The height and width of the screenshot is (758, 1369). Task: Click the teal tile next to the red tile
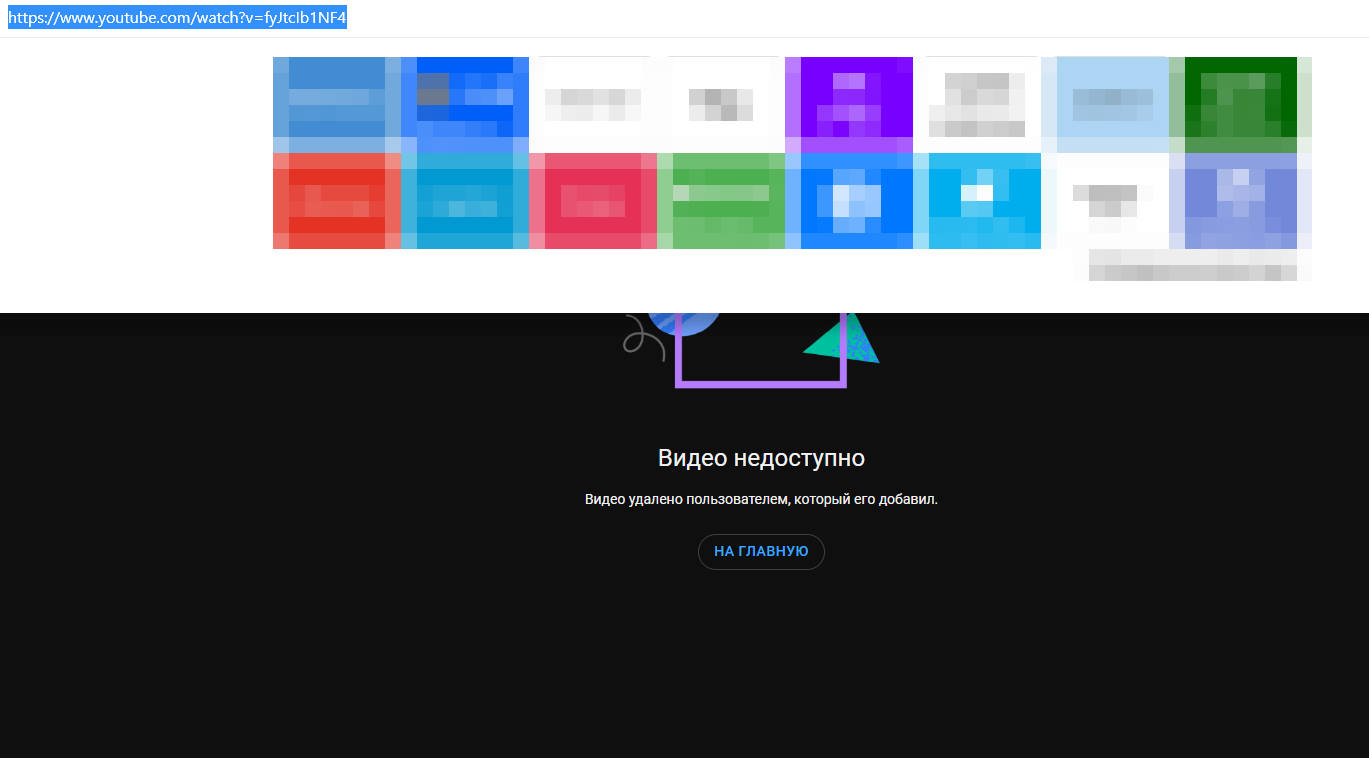(464, 200)
